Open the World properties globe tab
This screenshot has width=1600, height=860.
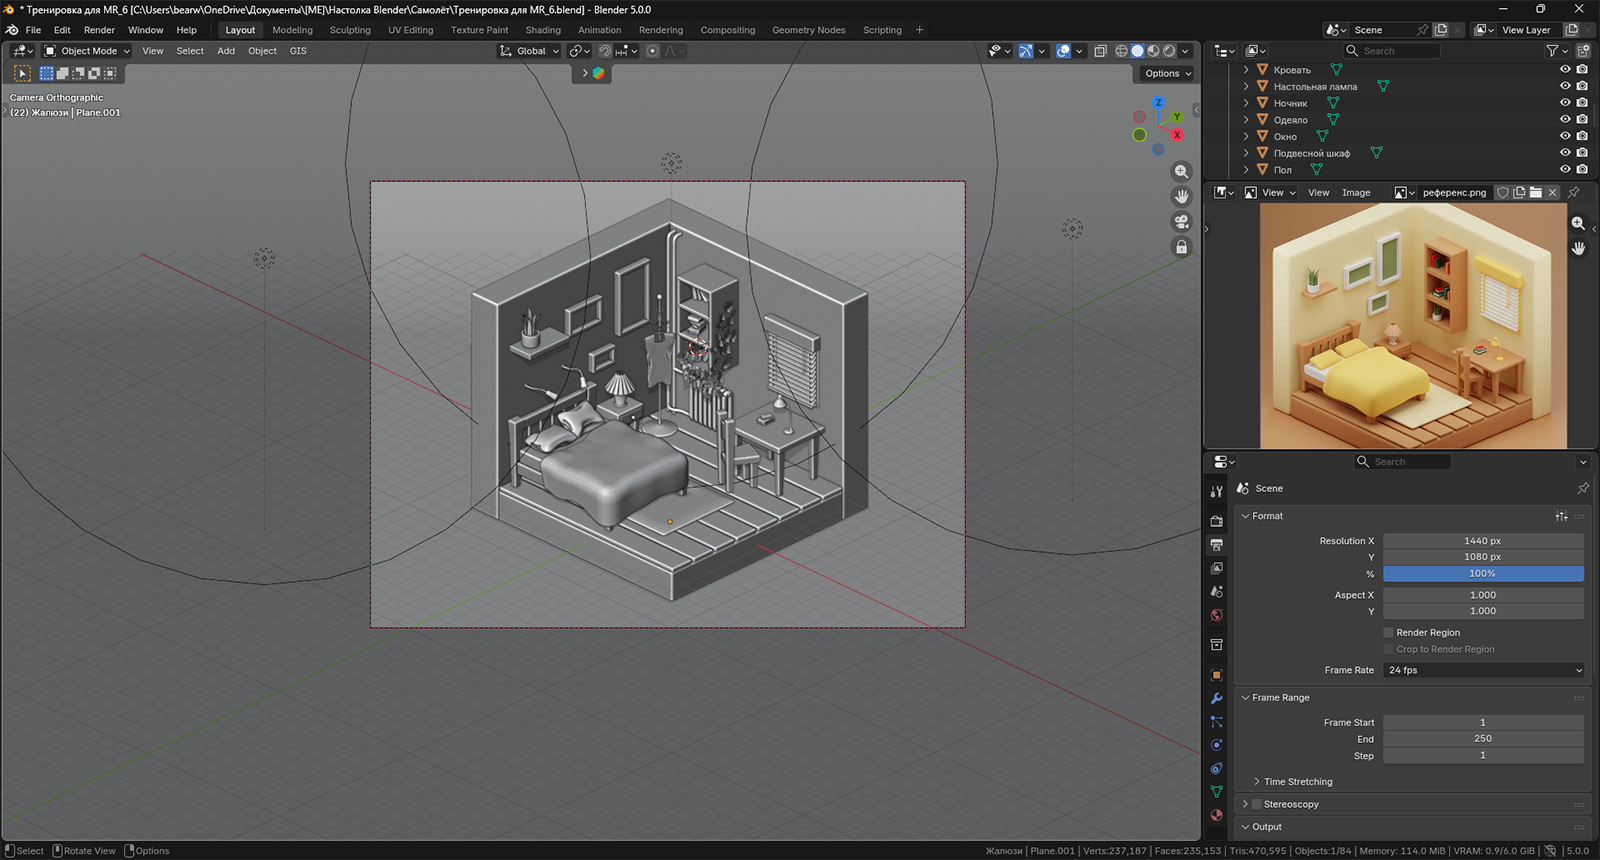(1216, 615)
